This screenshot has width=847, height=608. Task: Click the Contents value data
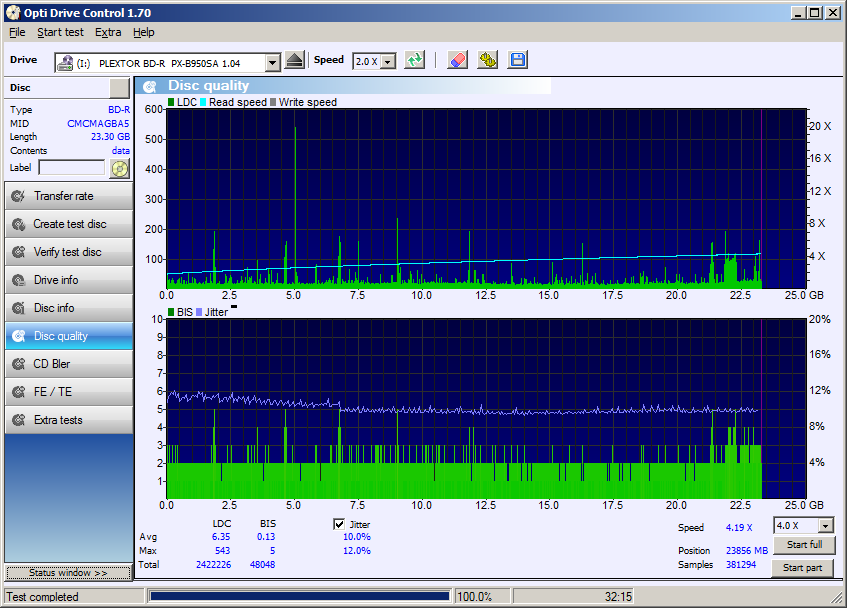point(120,151)
